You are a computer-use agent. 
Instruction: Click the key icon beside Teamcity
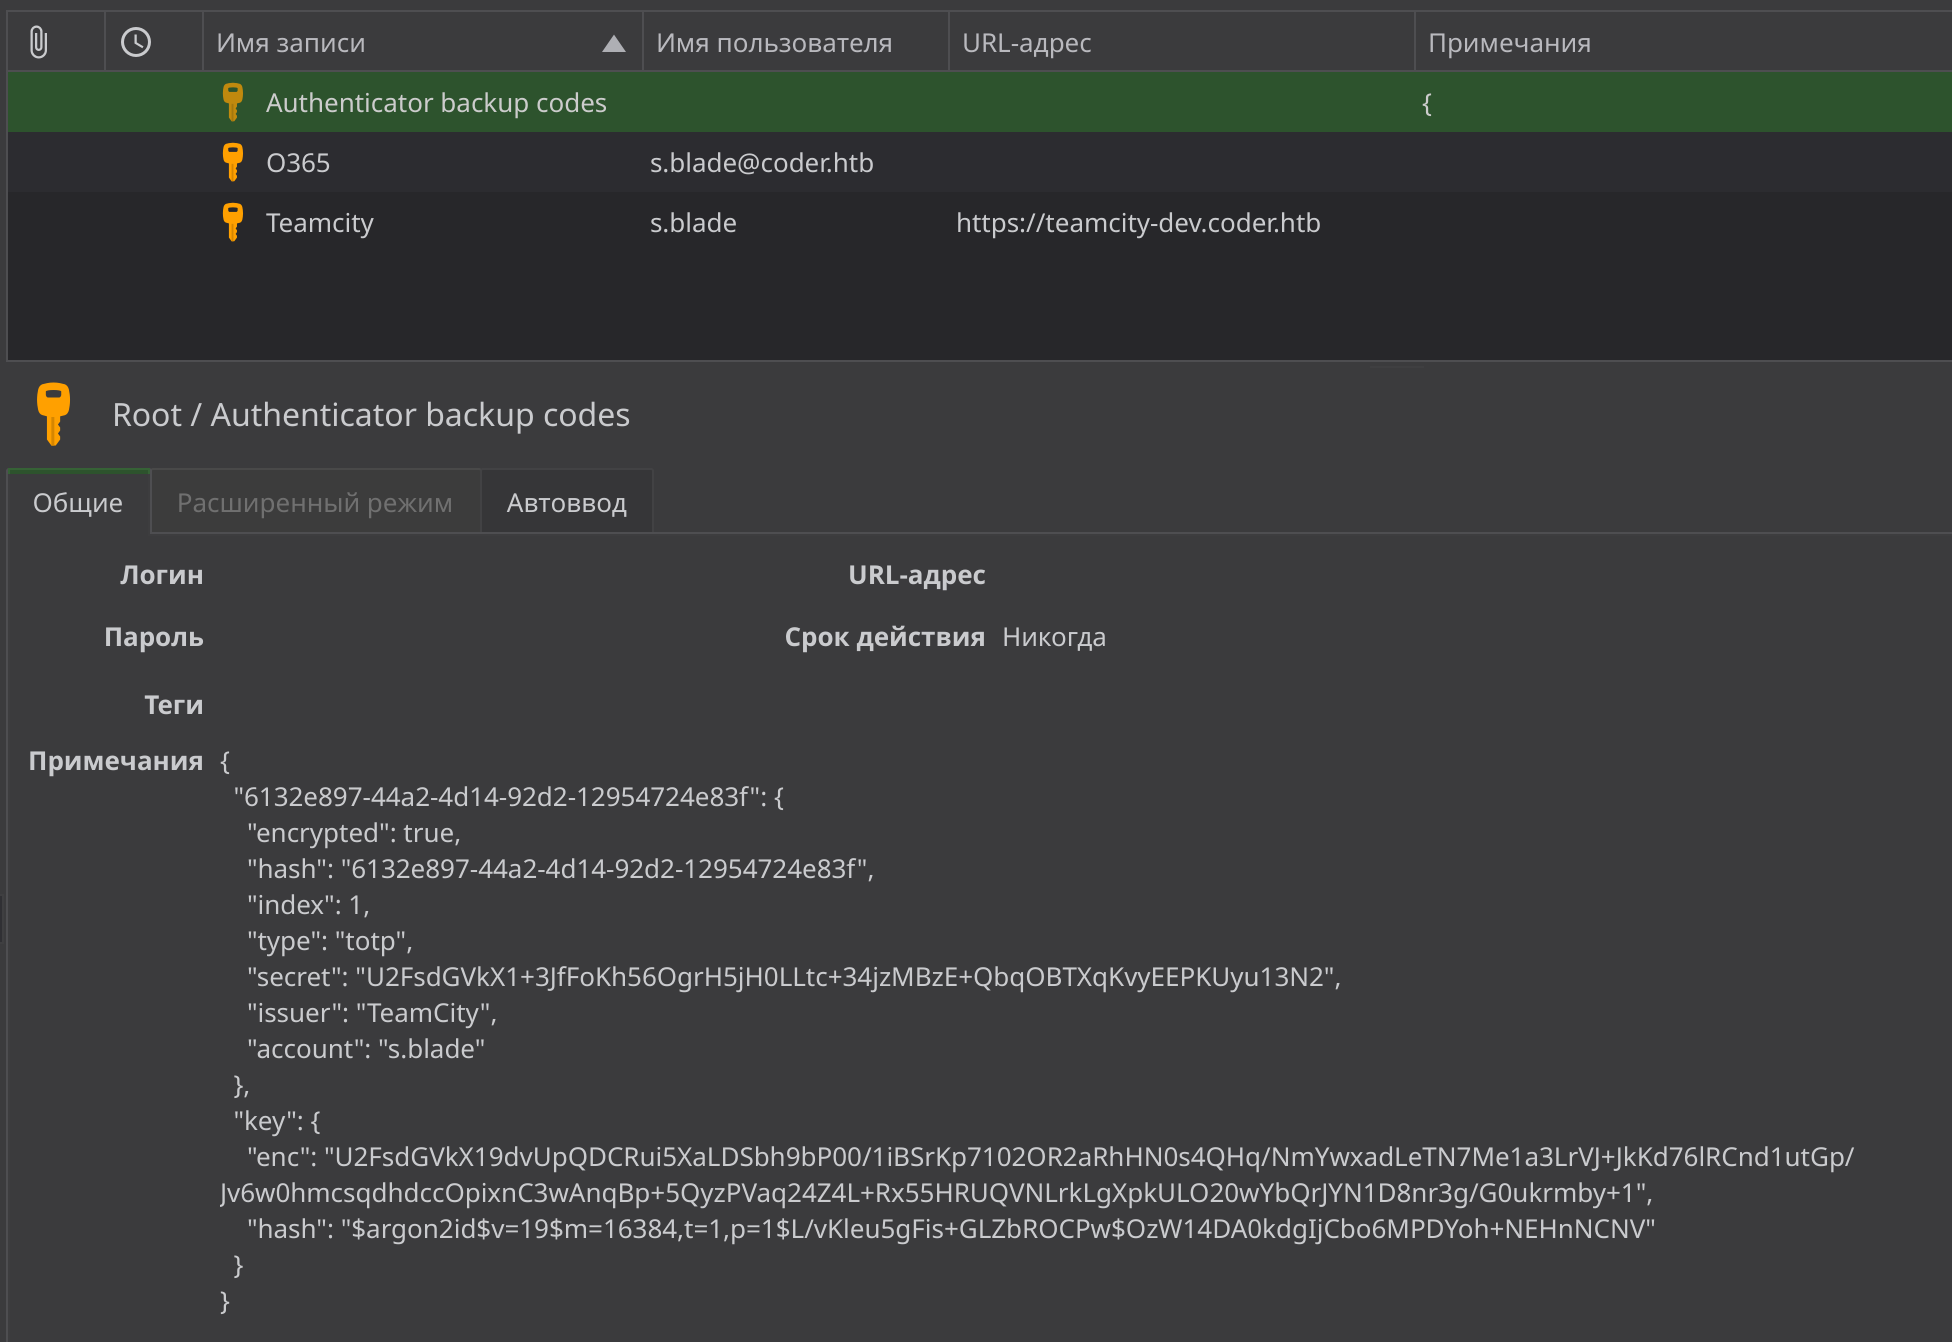(232, 222)
